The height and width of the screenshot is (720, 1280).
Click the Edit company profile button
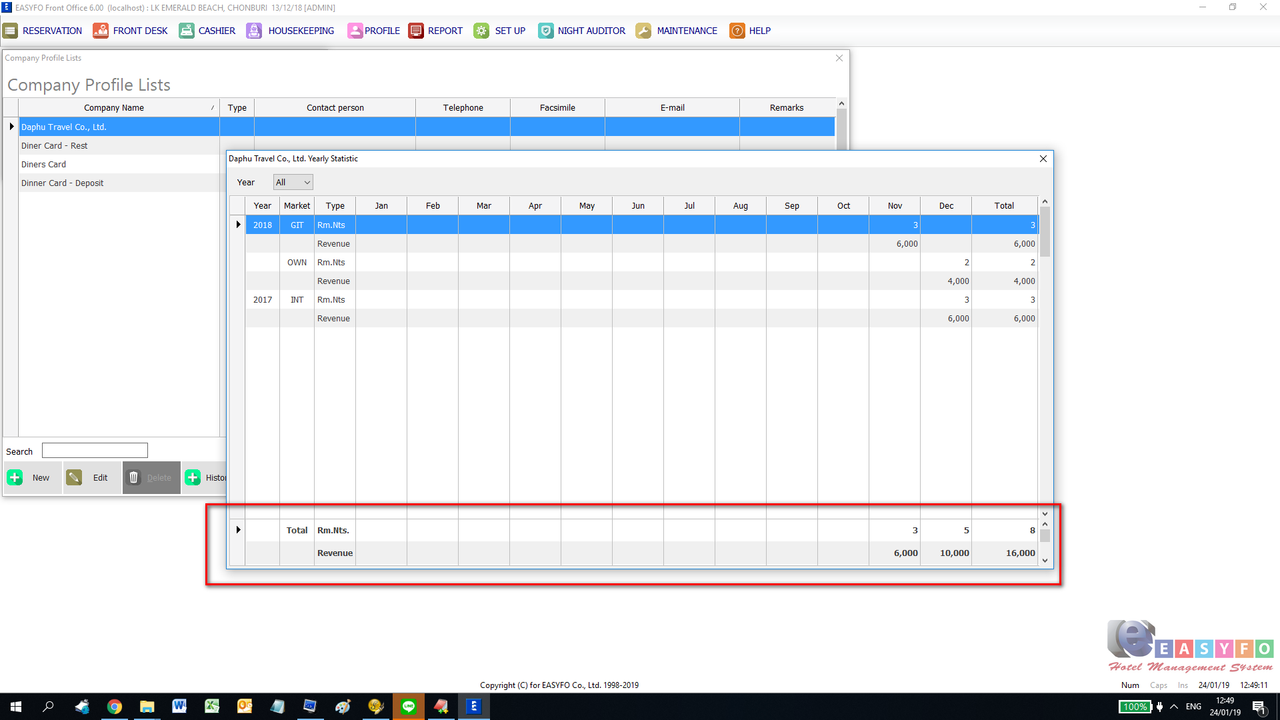pos(91,478)
